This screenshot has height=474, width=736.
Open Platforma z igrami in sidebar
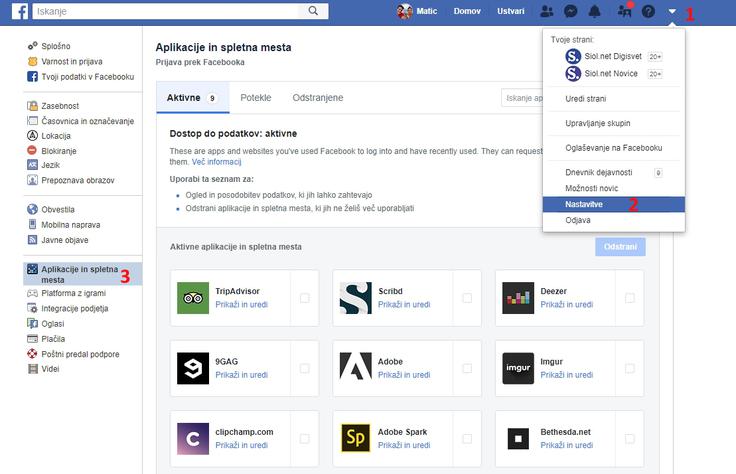point(67,293)
